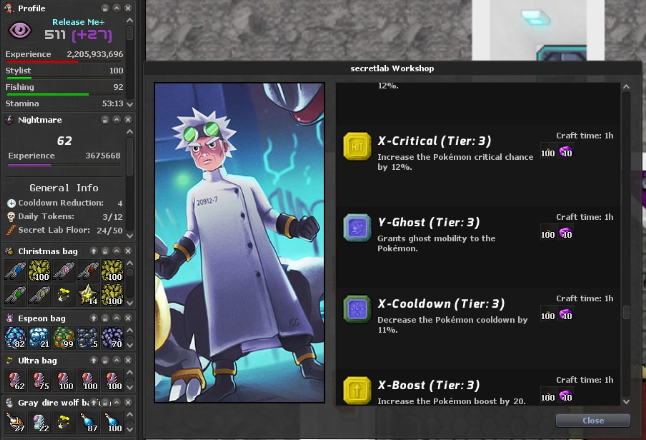Click the Stamina value 53:13
646x440 pixels.
[x=112, y=103]
